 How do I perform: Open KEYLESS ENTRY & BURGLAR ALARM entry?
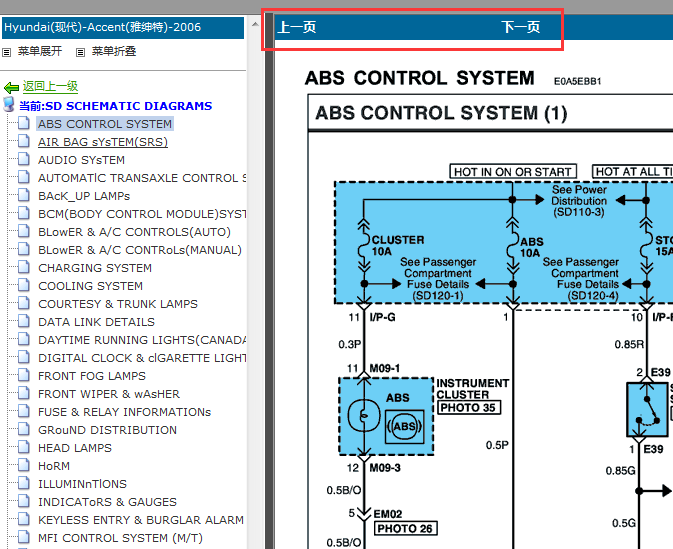pyautogui.click(x=141, y=521)
